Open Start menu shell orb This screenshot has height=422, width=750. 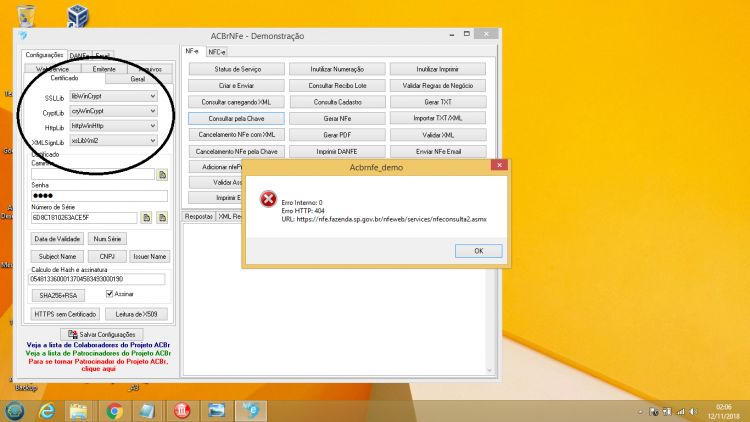coord(15,411)
